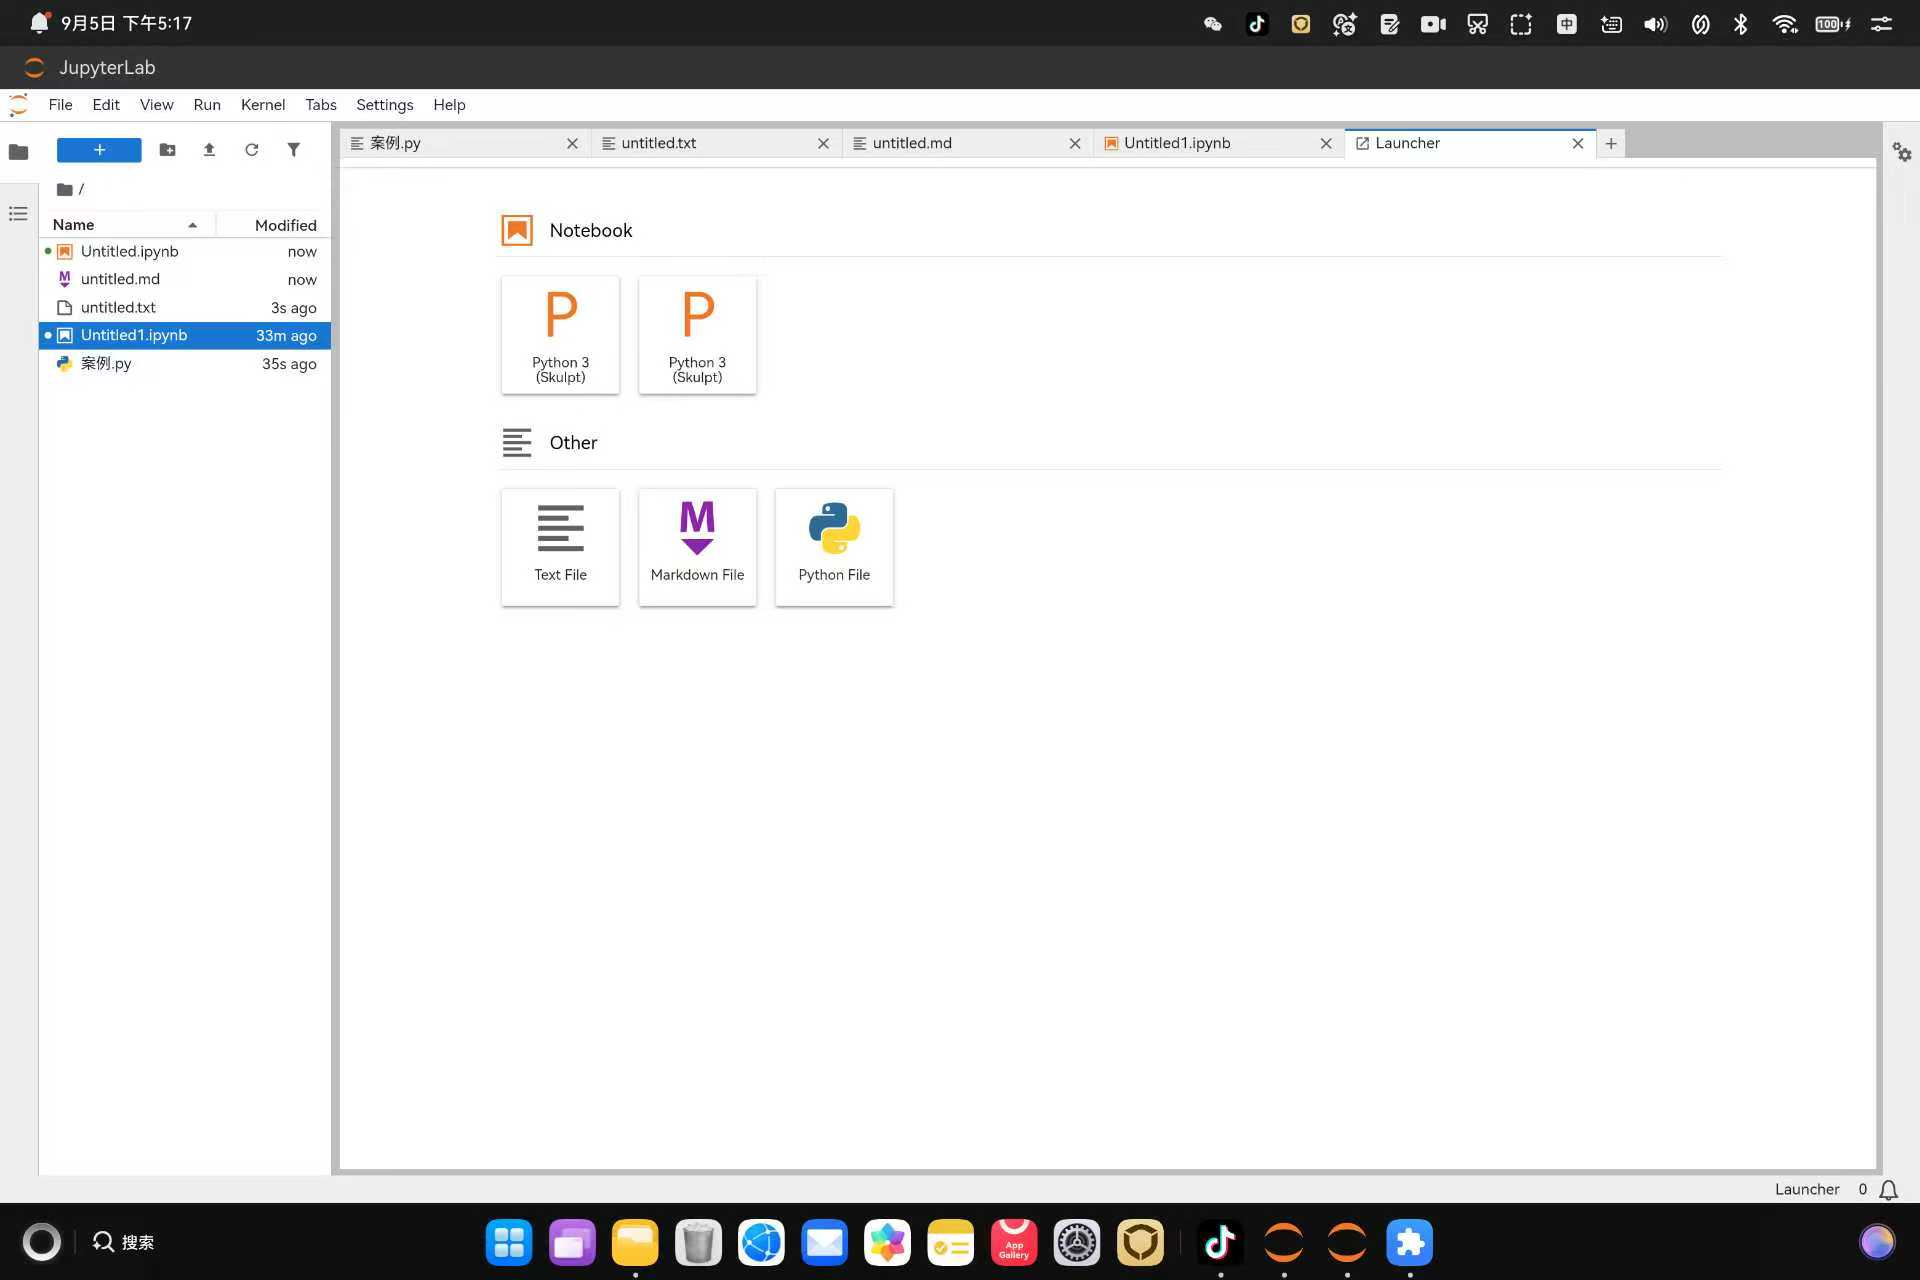Open the launchpad grid icon in dock
The width and height of the screenshot is (1920, 1280).
click(x=509, y=1243)
